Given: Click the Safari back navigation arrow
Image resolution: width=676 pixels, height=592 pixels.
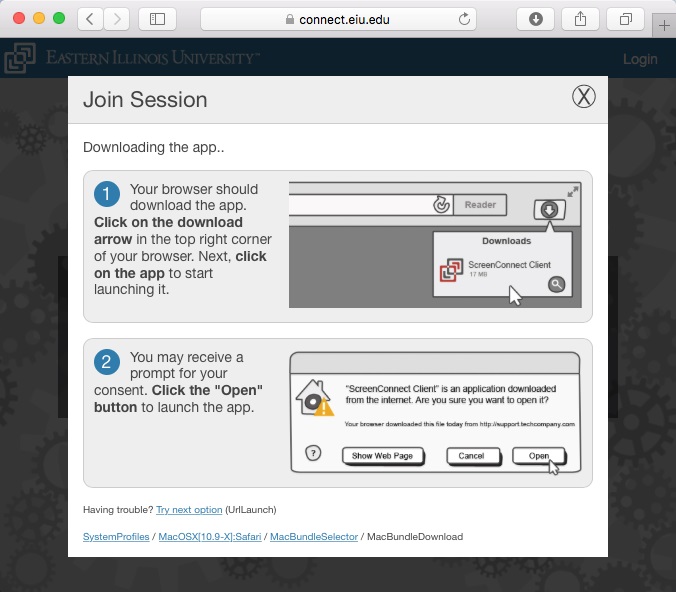Looking at the screenshot, I should 91,19.
